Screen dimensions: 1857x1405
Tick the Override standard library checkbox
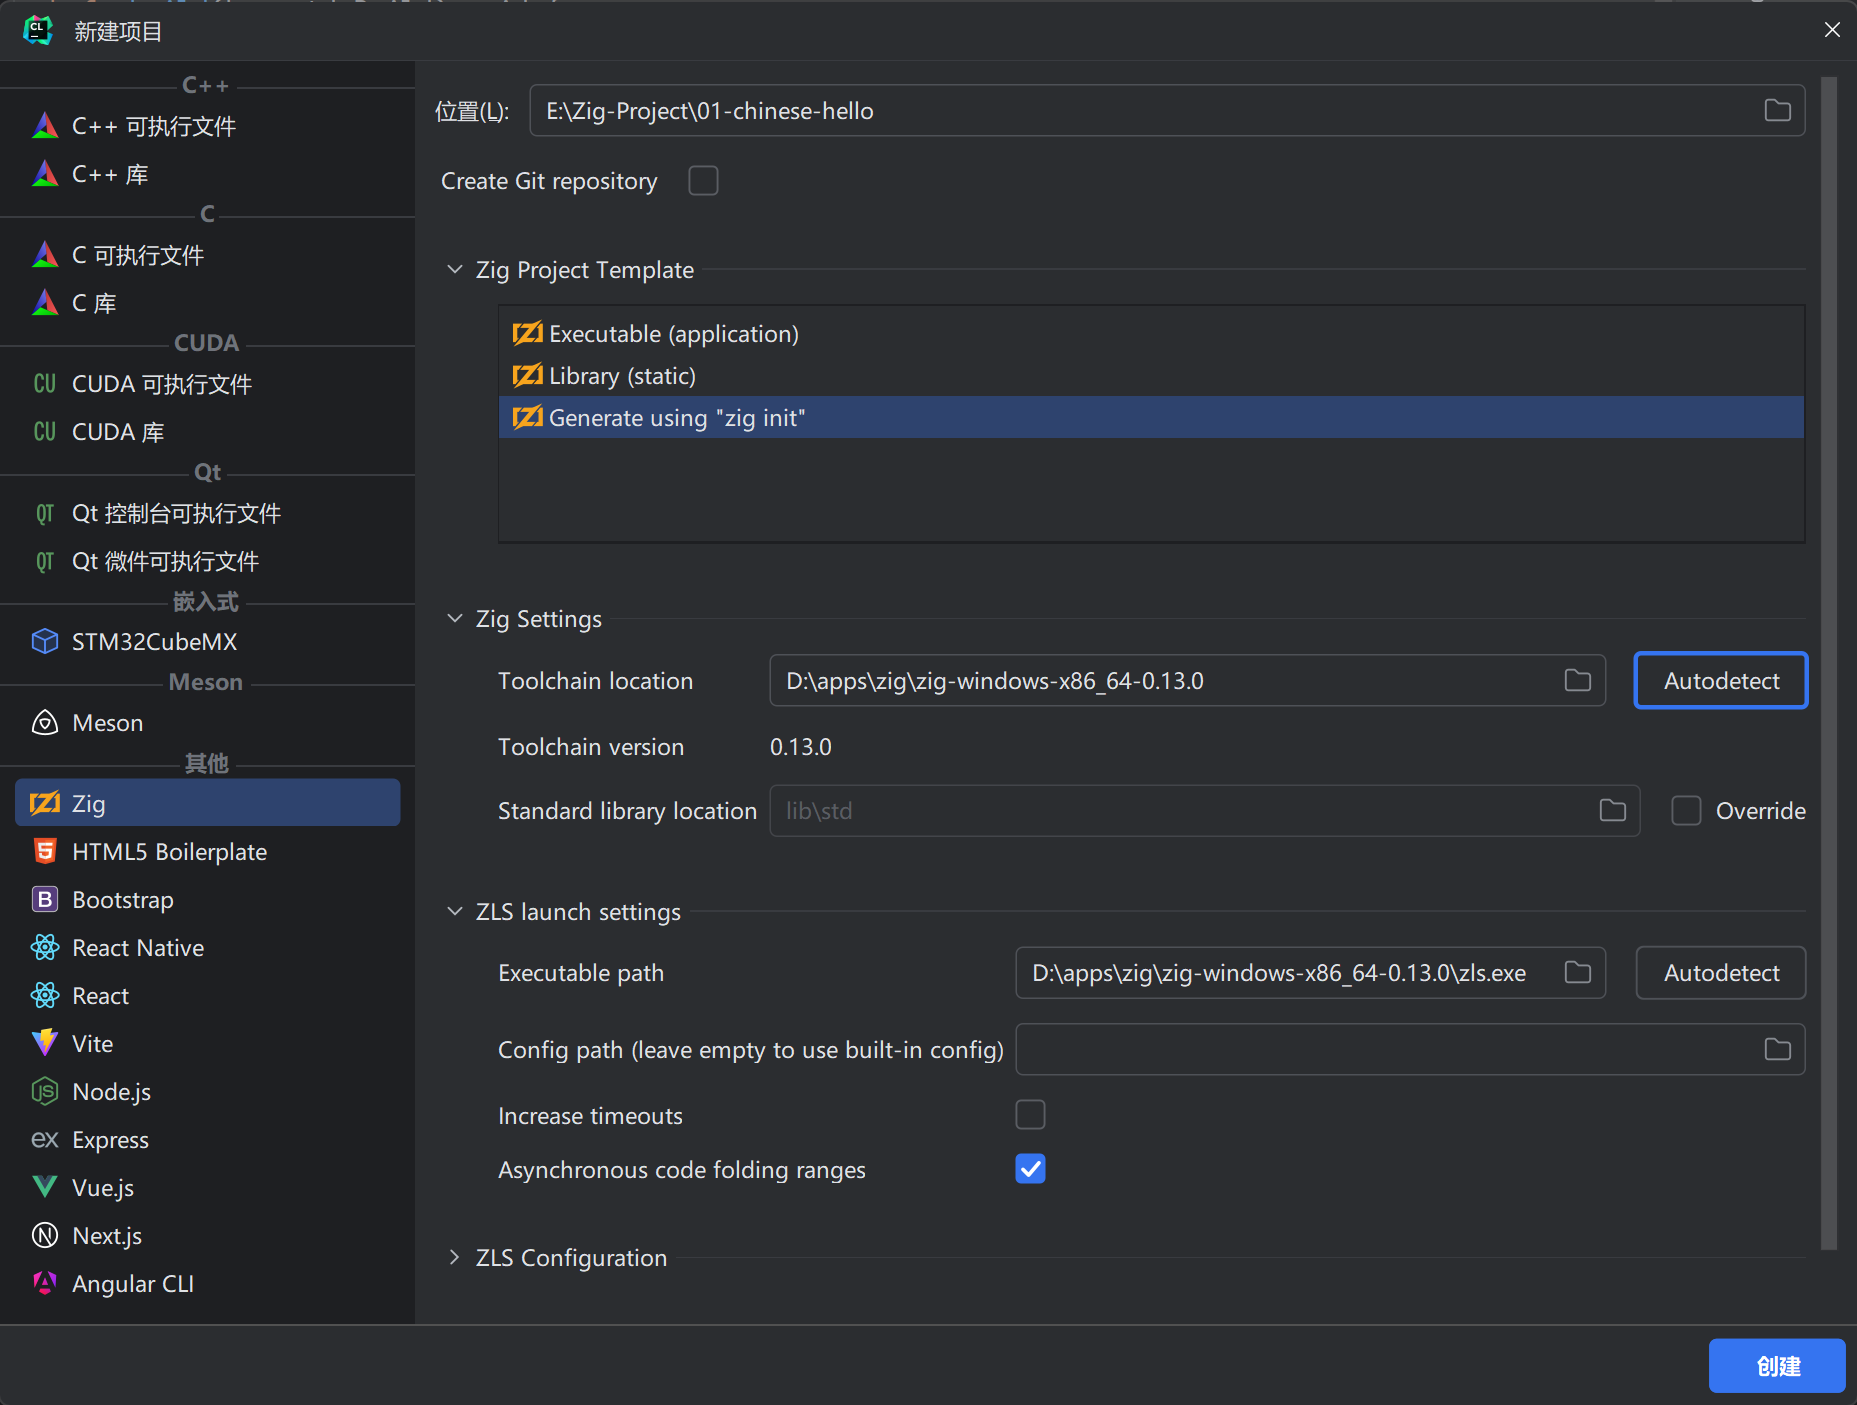[1686, 811]
